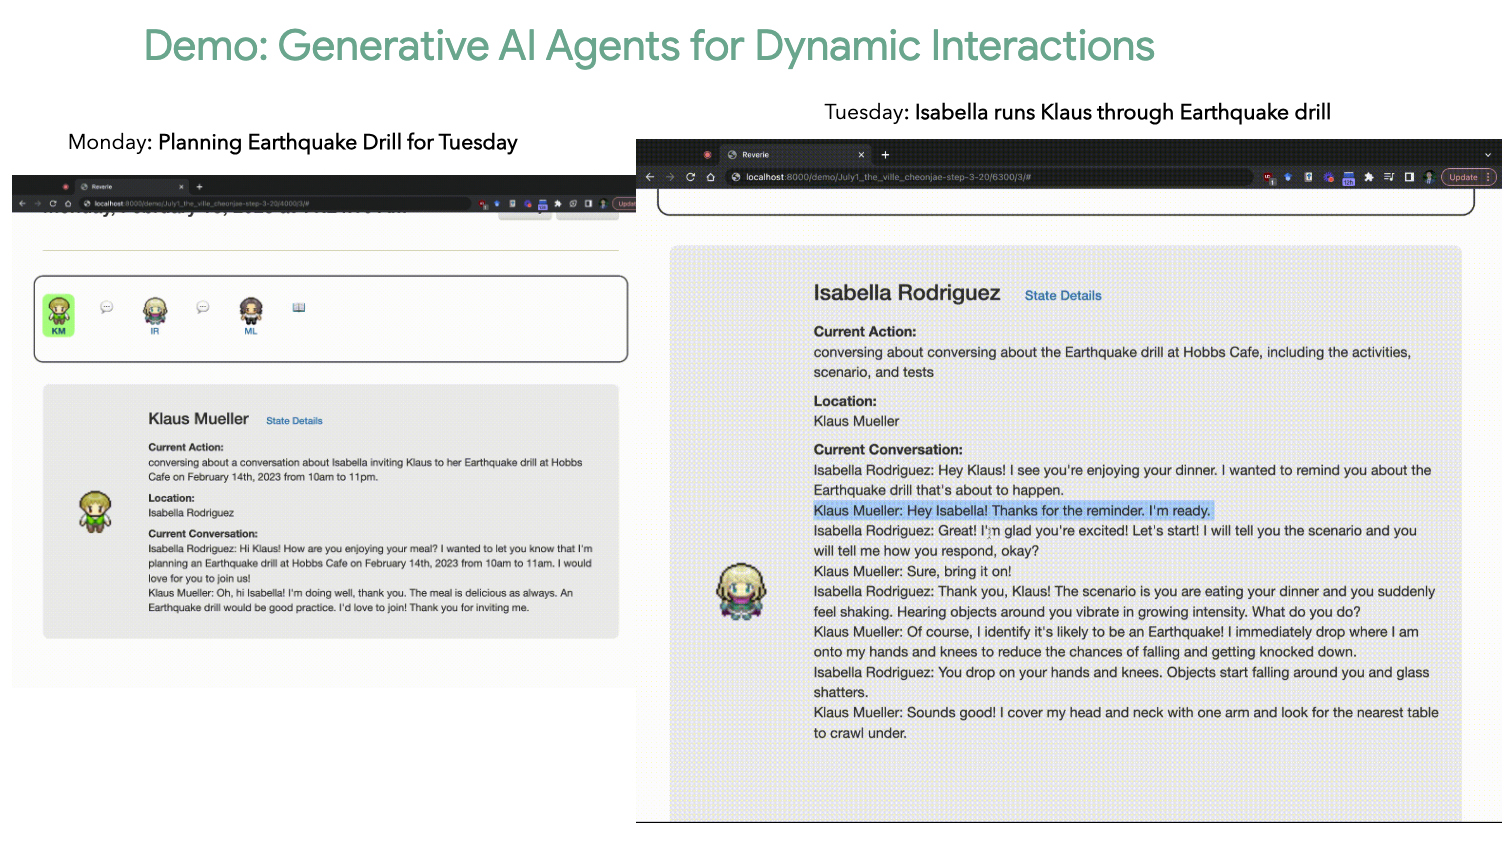Open Klaus Mueller State Details link
This screenshot has width=1511, height=849.
(x=294, y=421)
